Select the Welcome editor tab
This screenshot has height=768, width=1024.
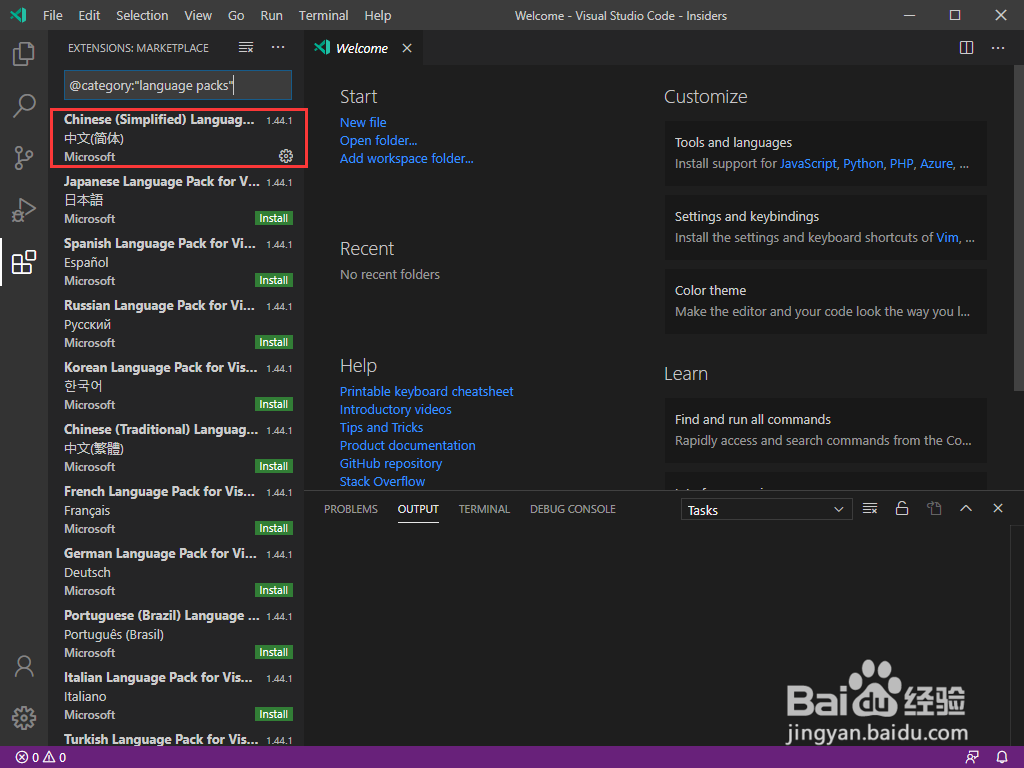coord(361,48)
